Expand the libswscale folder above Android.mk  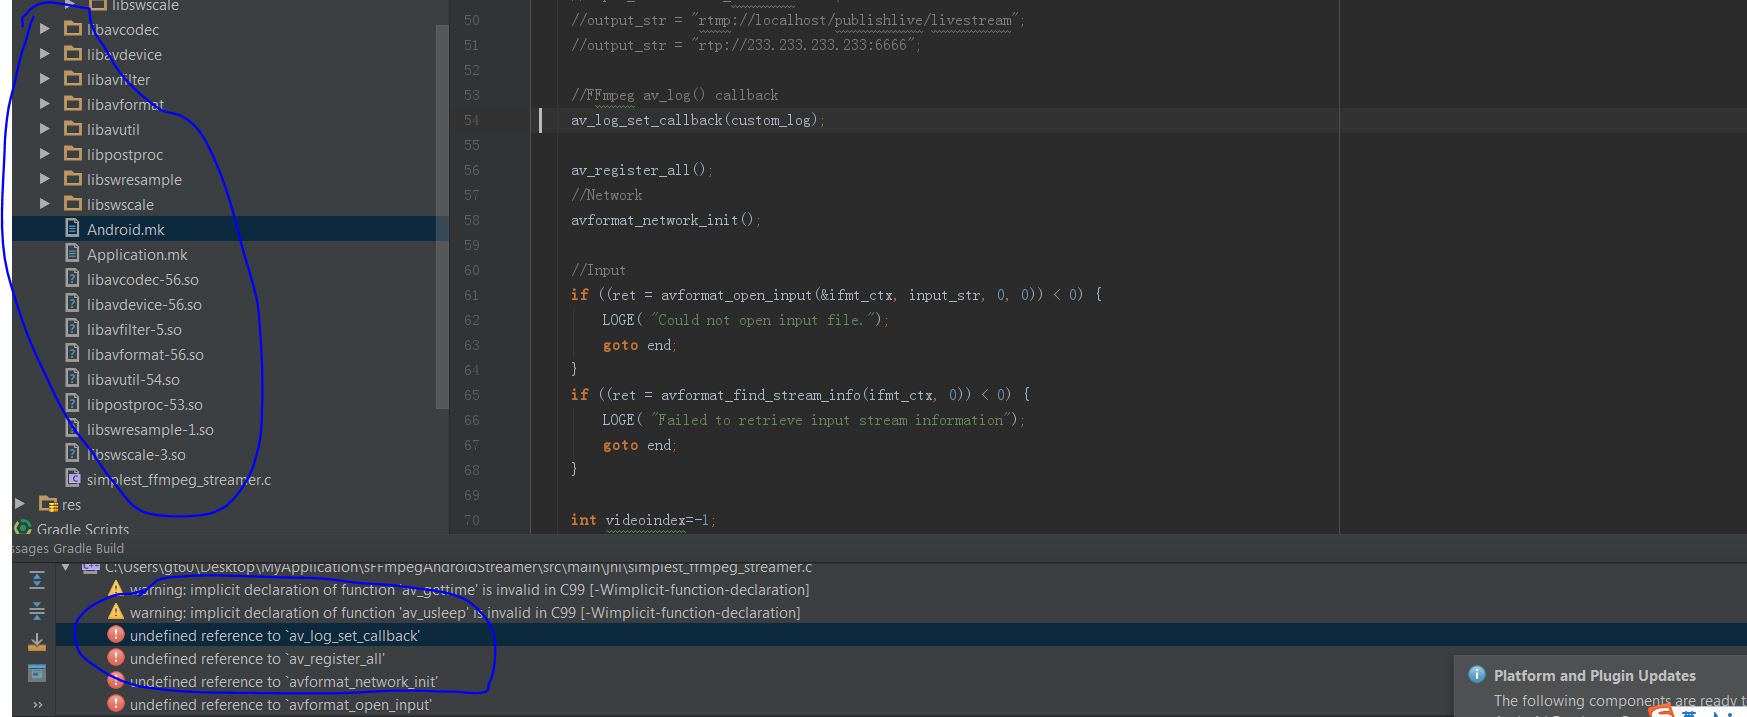click(44, 204)
